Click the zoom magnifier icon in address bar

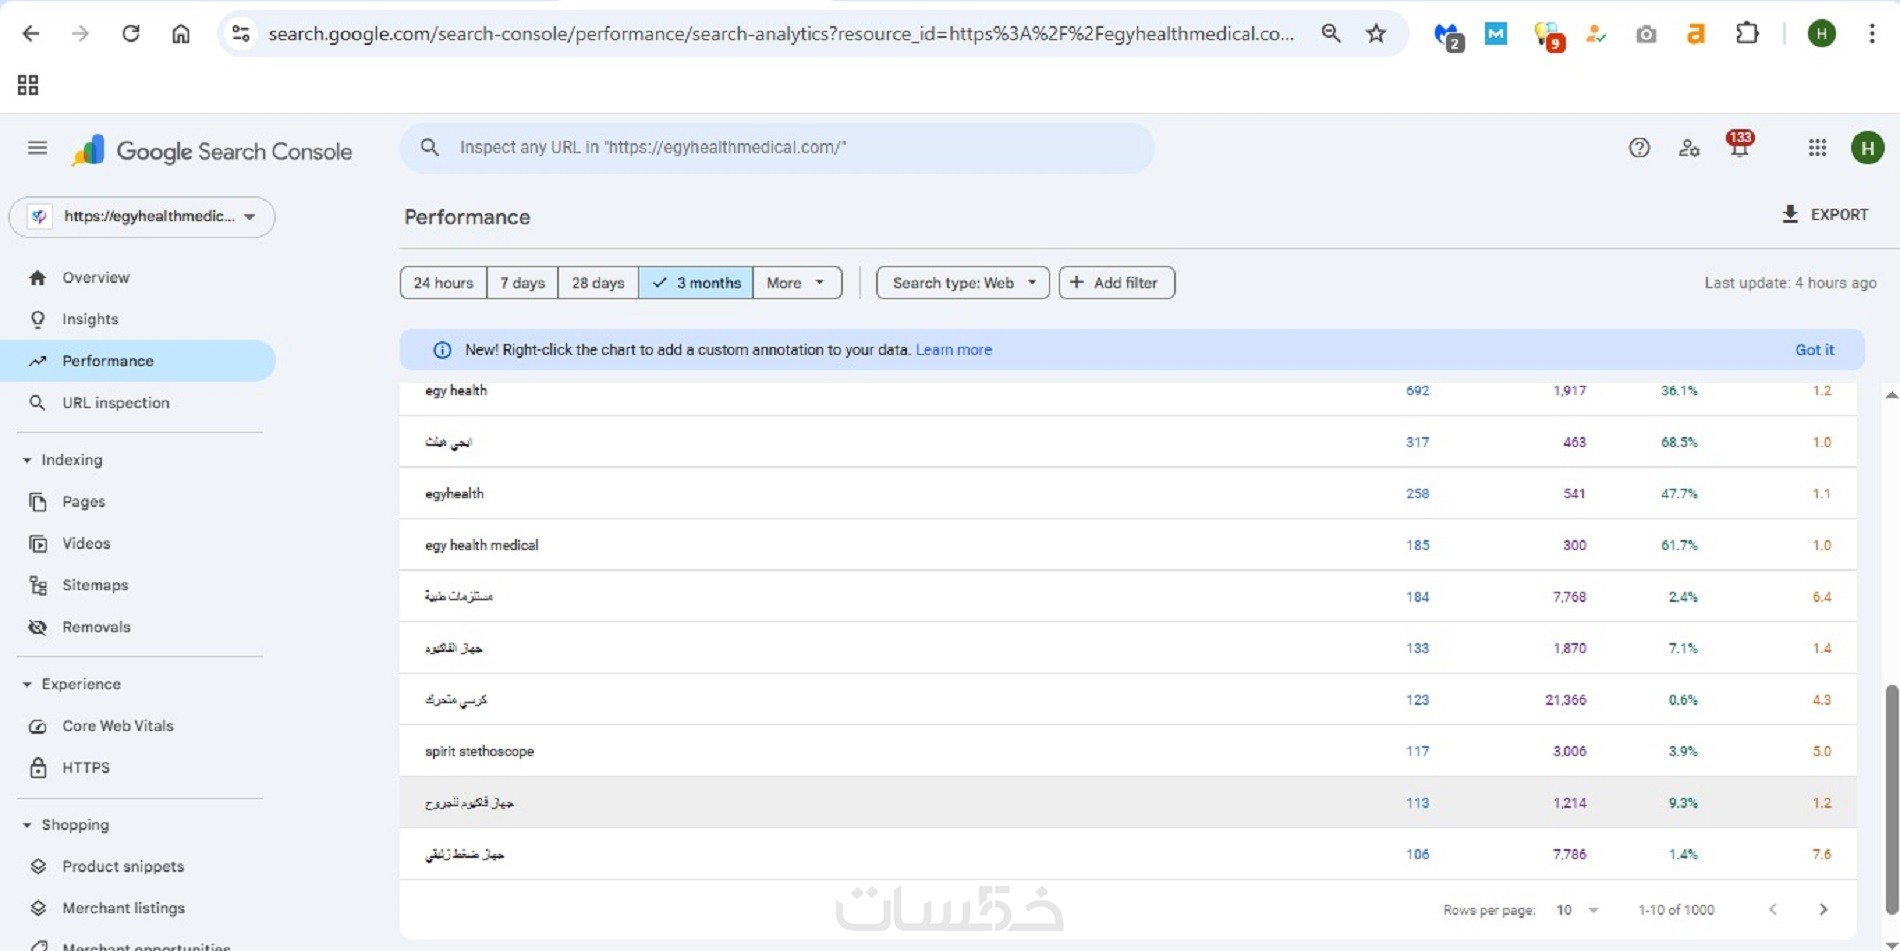1331,33
